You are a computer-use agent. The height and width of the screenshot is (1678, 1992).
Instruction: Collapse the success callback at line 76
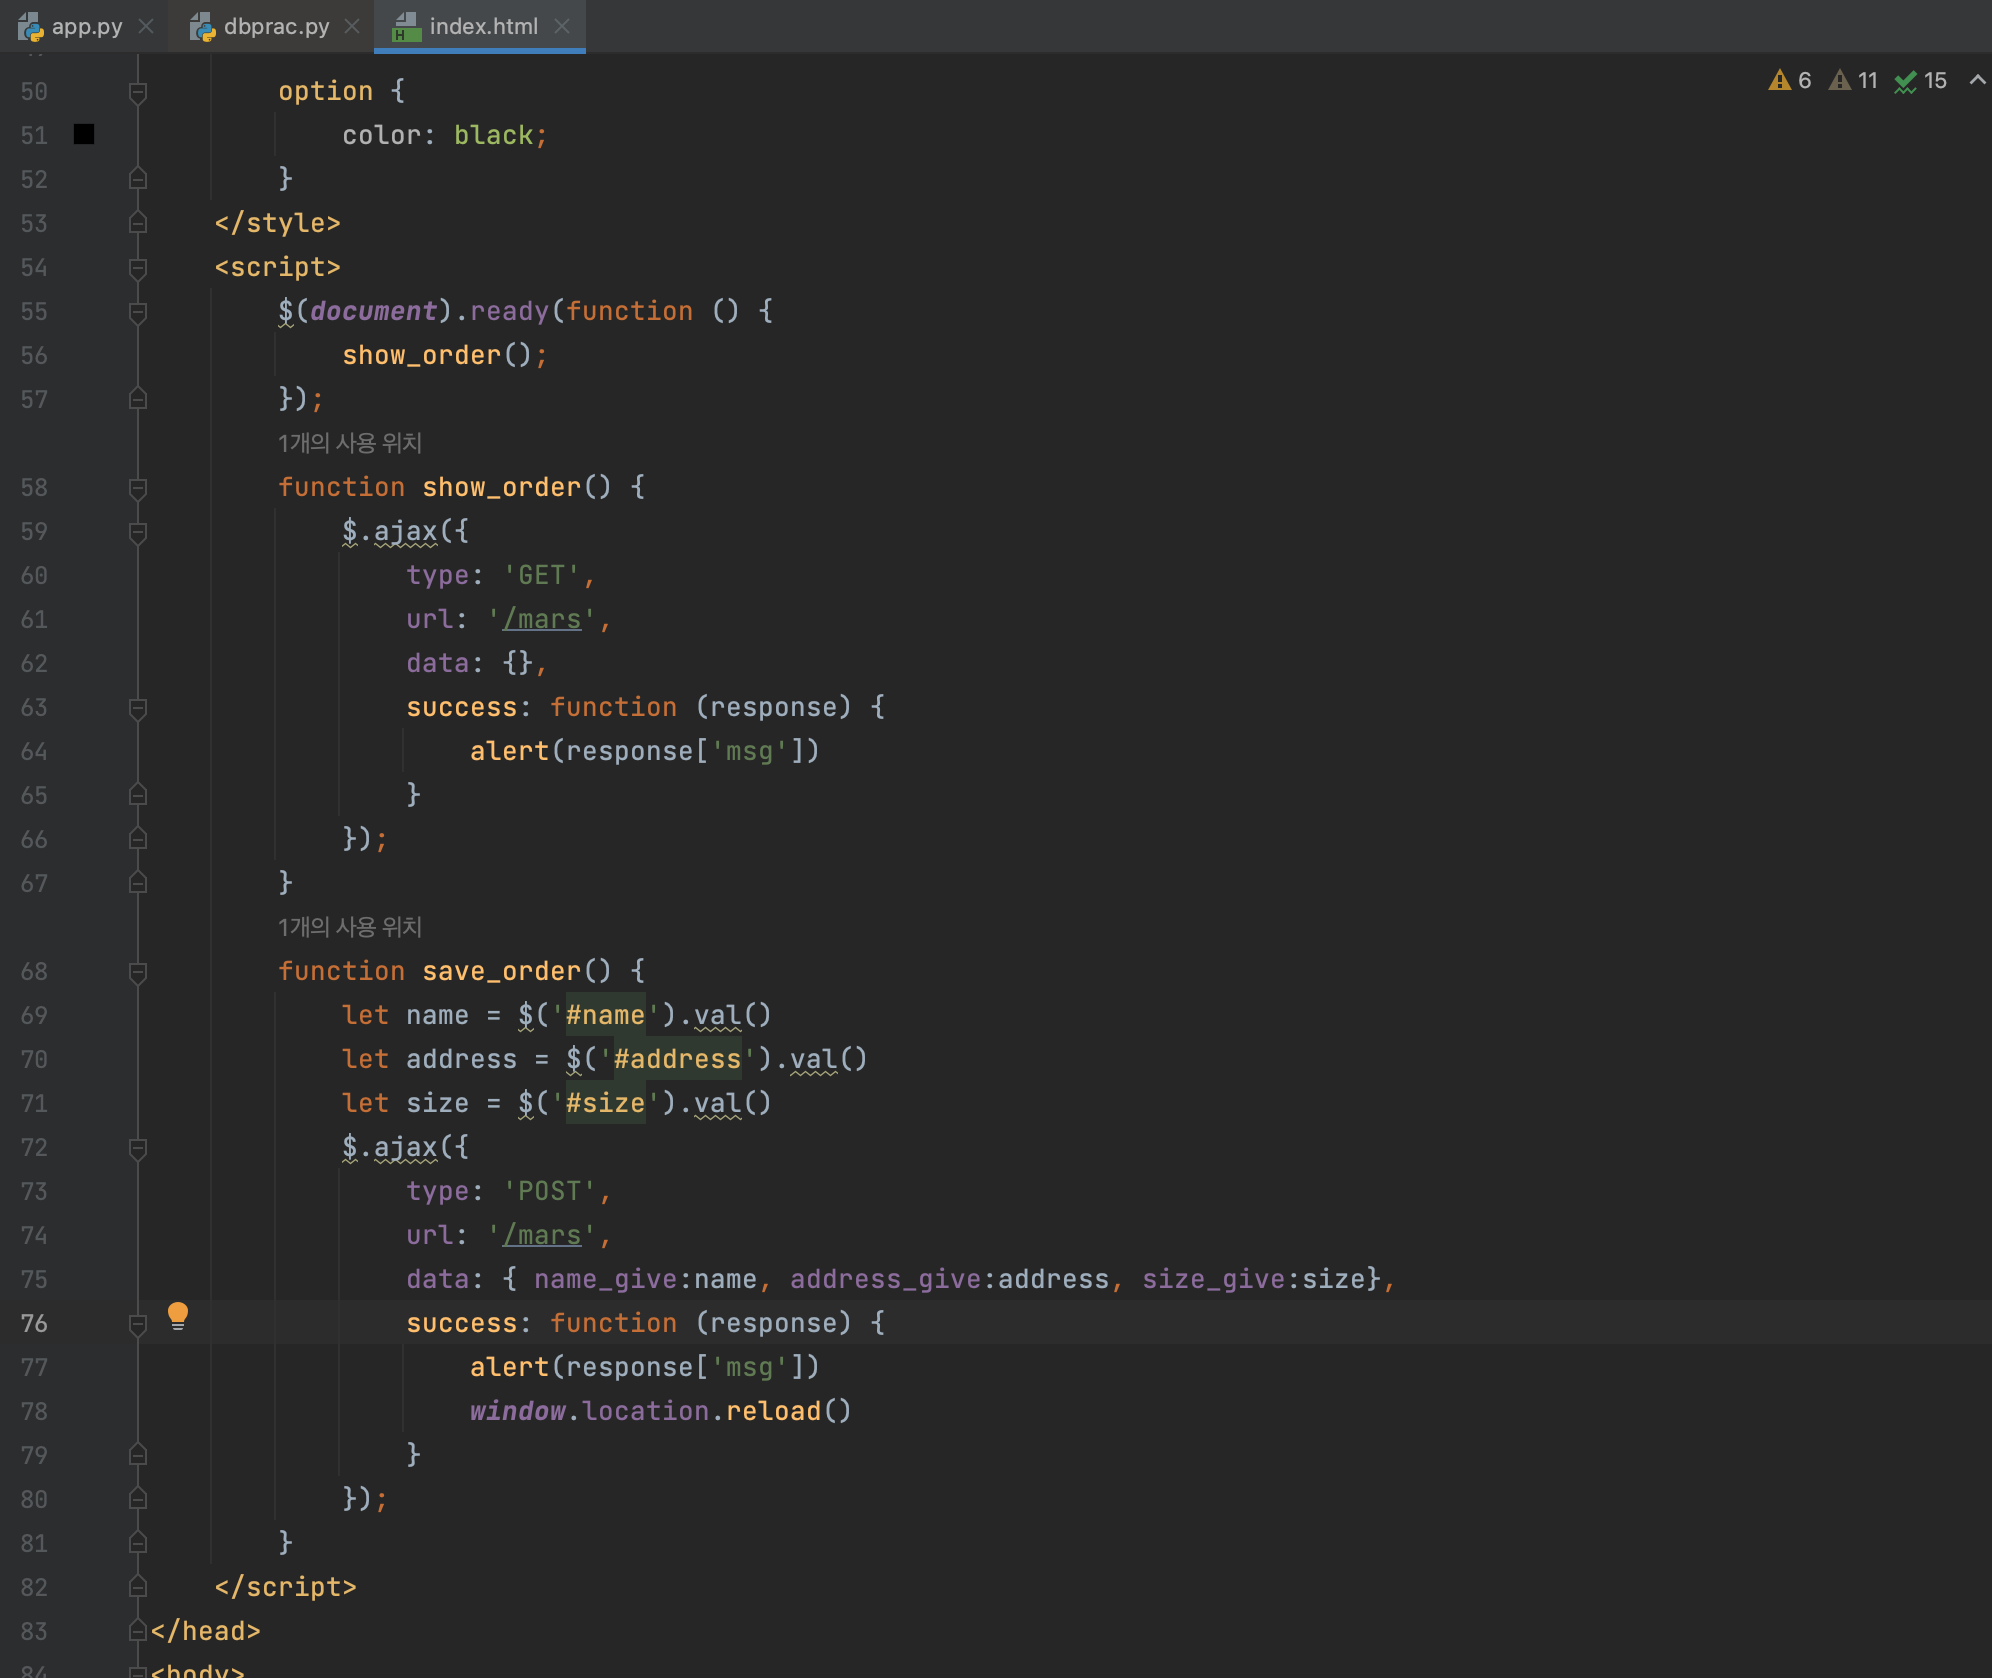pyautogui.click(x=138, y=1324)
